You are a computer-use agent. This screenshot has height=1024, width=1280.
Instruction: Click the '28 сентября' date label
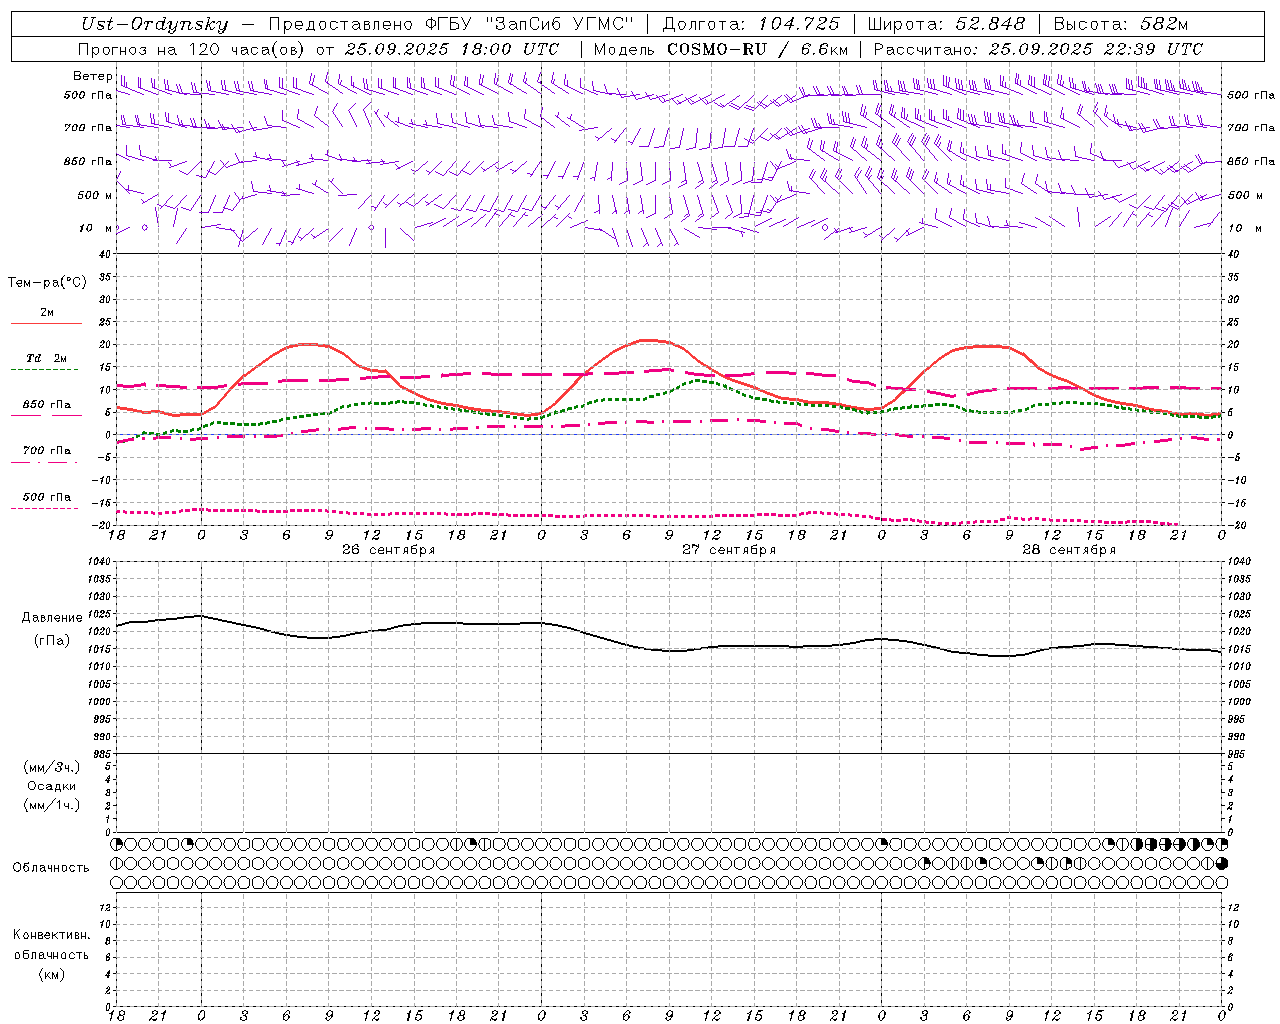click(x=1069, y=550)
